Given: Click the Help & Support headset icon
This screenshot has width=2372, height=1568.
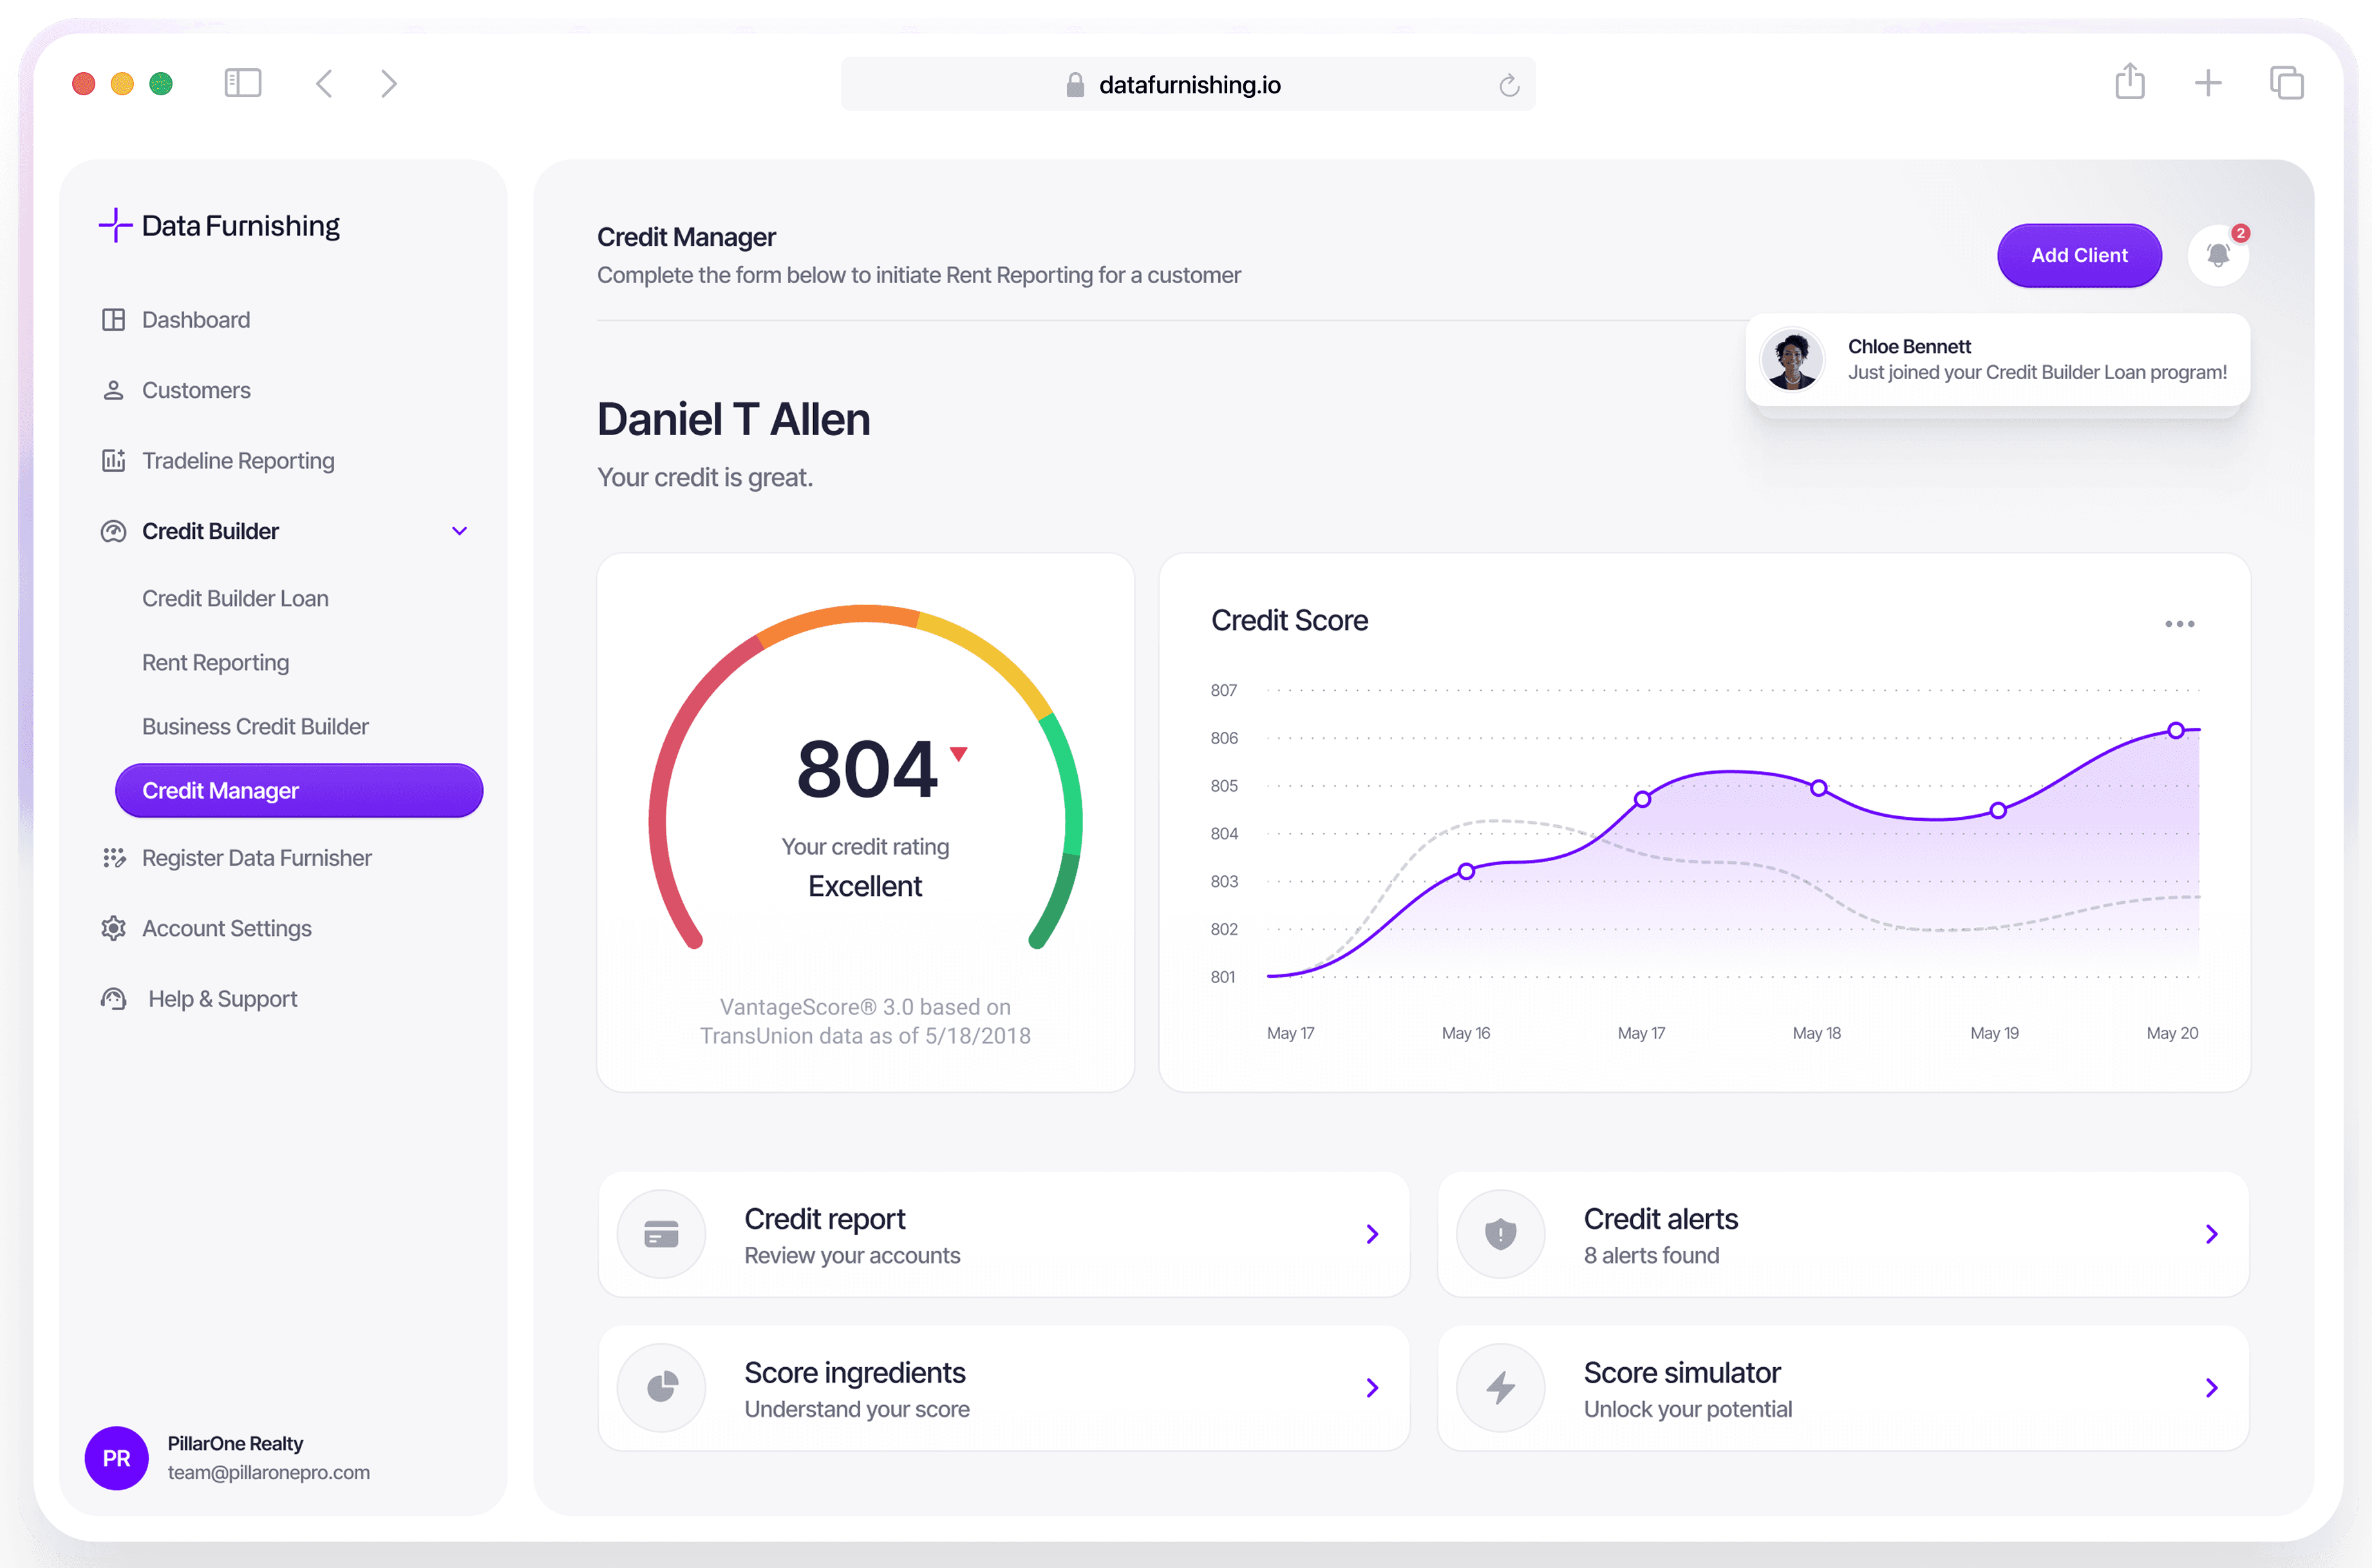Looking at the screenshot, I should point(114,998).
